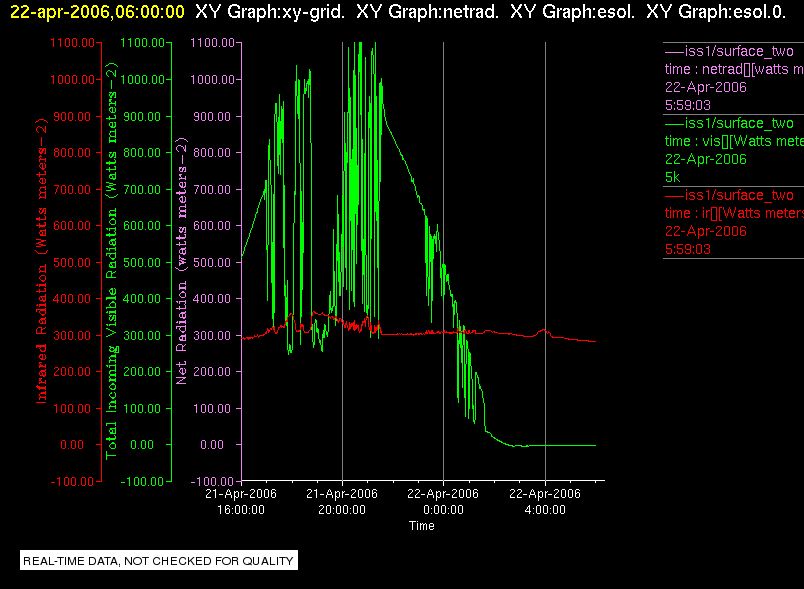
Task: Select the 'XY Graph:netrad.' title text
Action: pyautogui.click(x=427, y=11)
